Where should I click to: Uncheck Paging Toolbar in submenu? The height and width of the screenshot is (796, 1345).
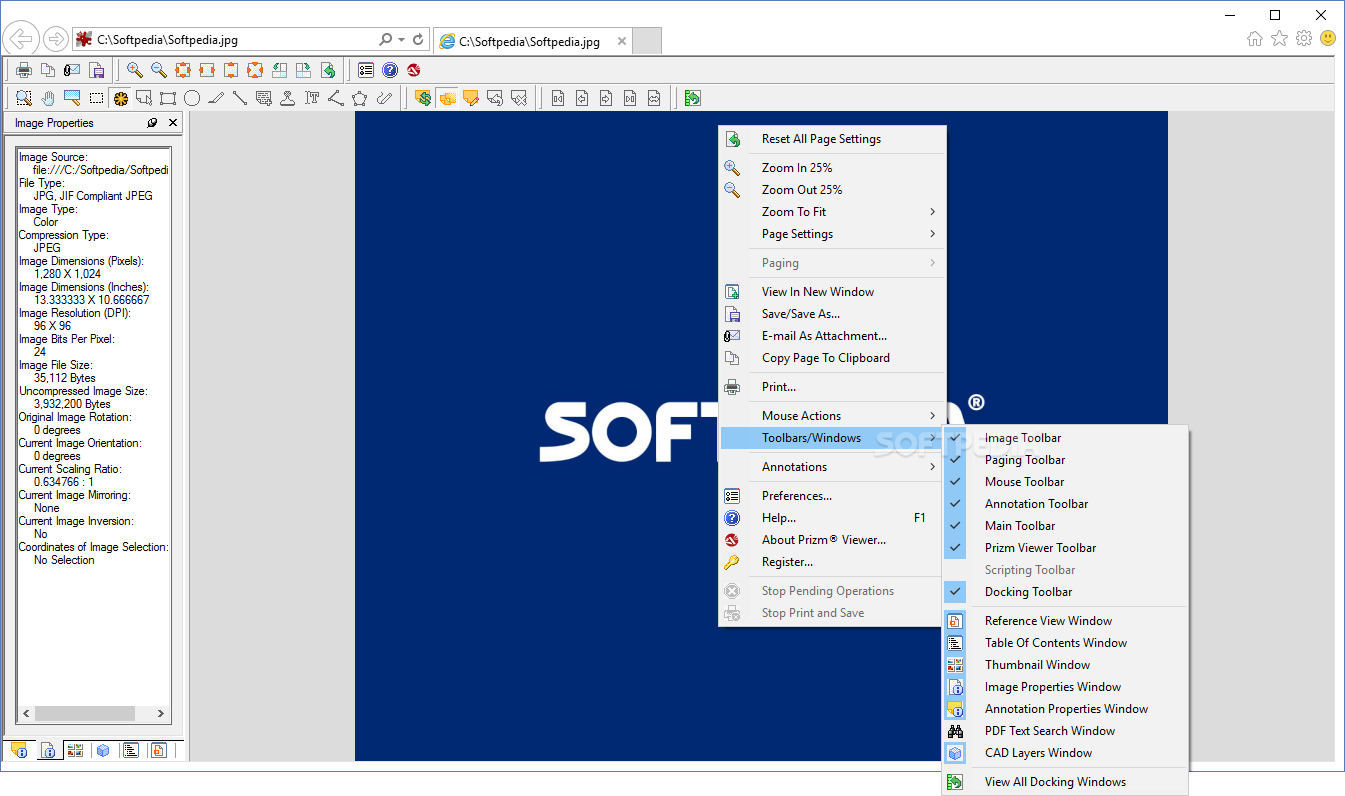coord(1065,460)
